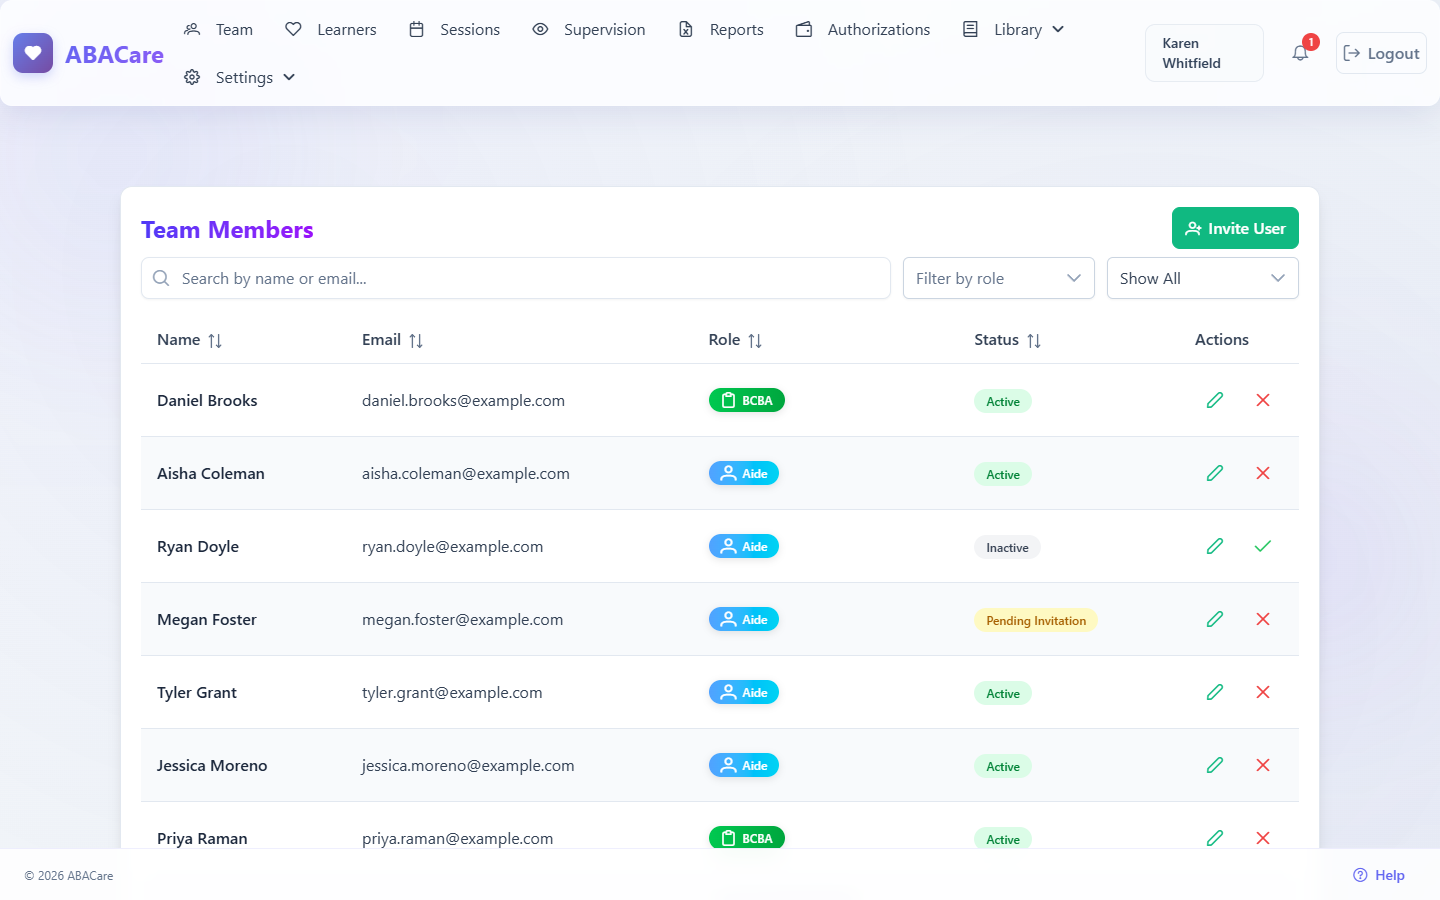Expand the Library menu
Screen dimensions: 1440x900
pyautogui.click(x=1014, y=30)
